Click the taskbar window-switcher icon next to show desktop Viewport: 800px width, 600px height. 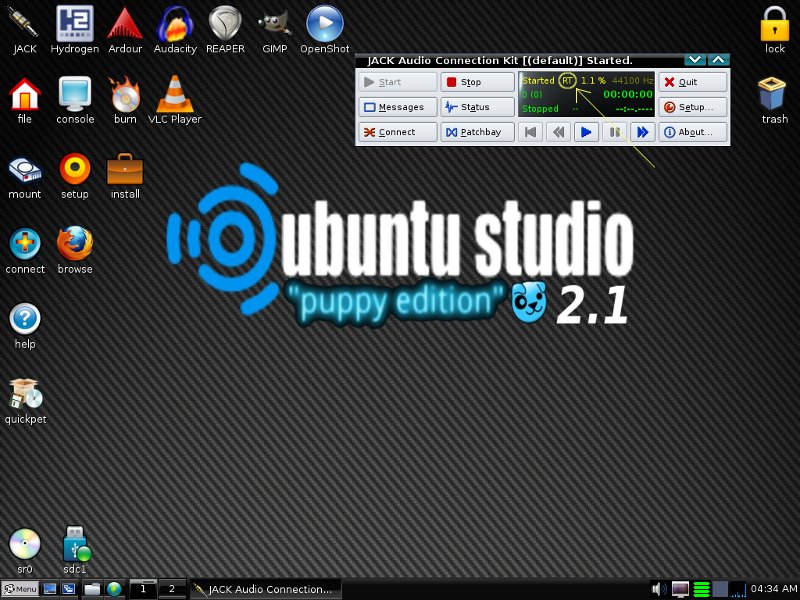point(68,589)
